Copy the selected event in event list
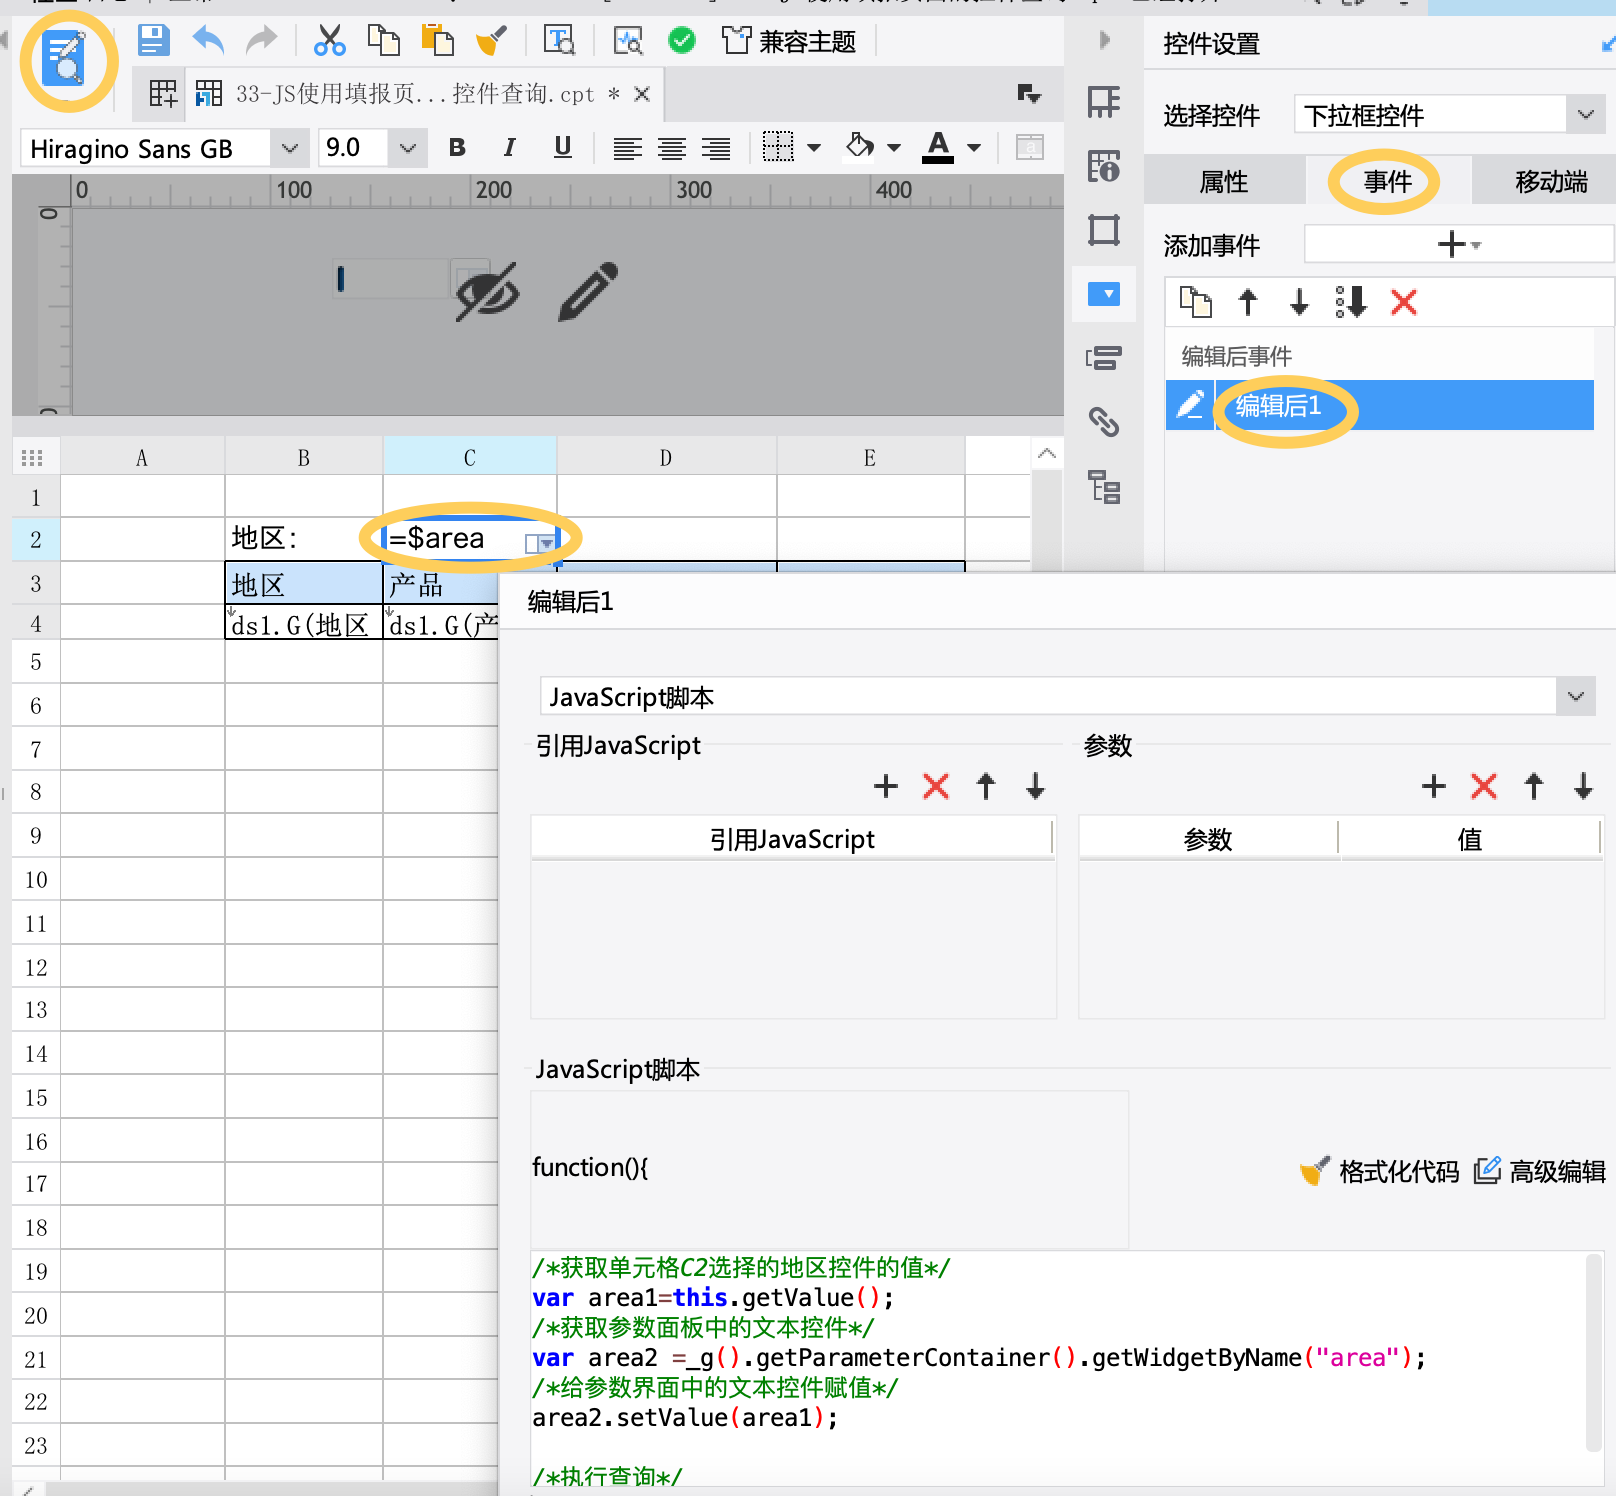1616x1496 pixels. pos(1195,301)
